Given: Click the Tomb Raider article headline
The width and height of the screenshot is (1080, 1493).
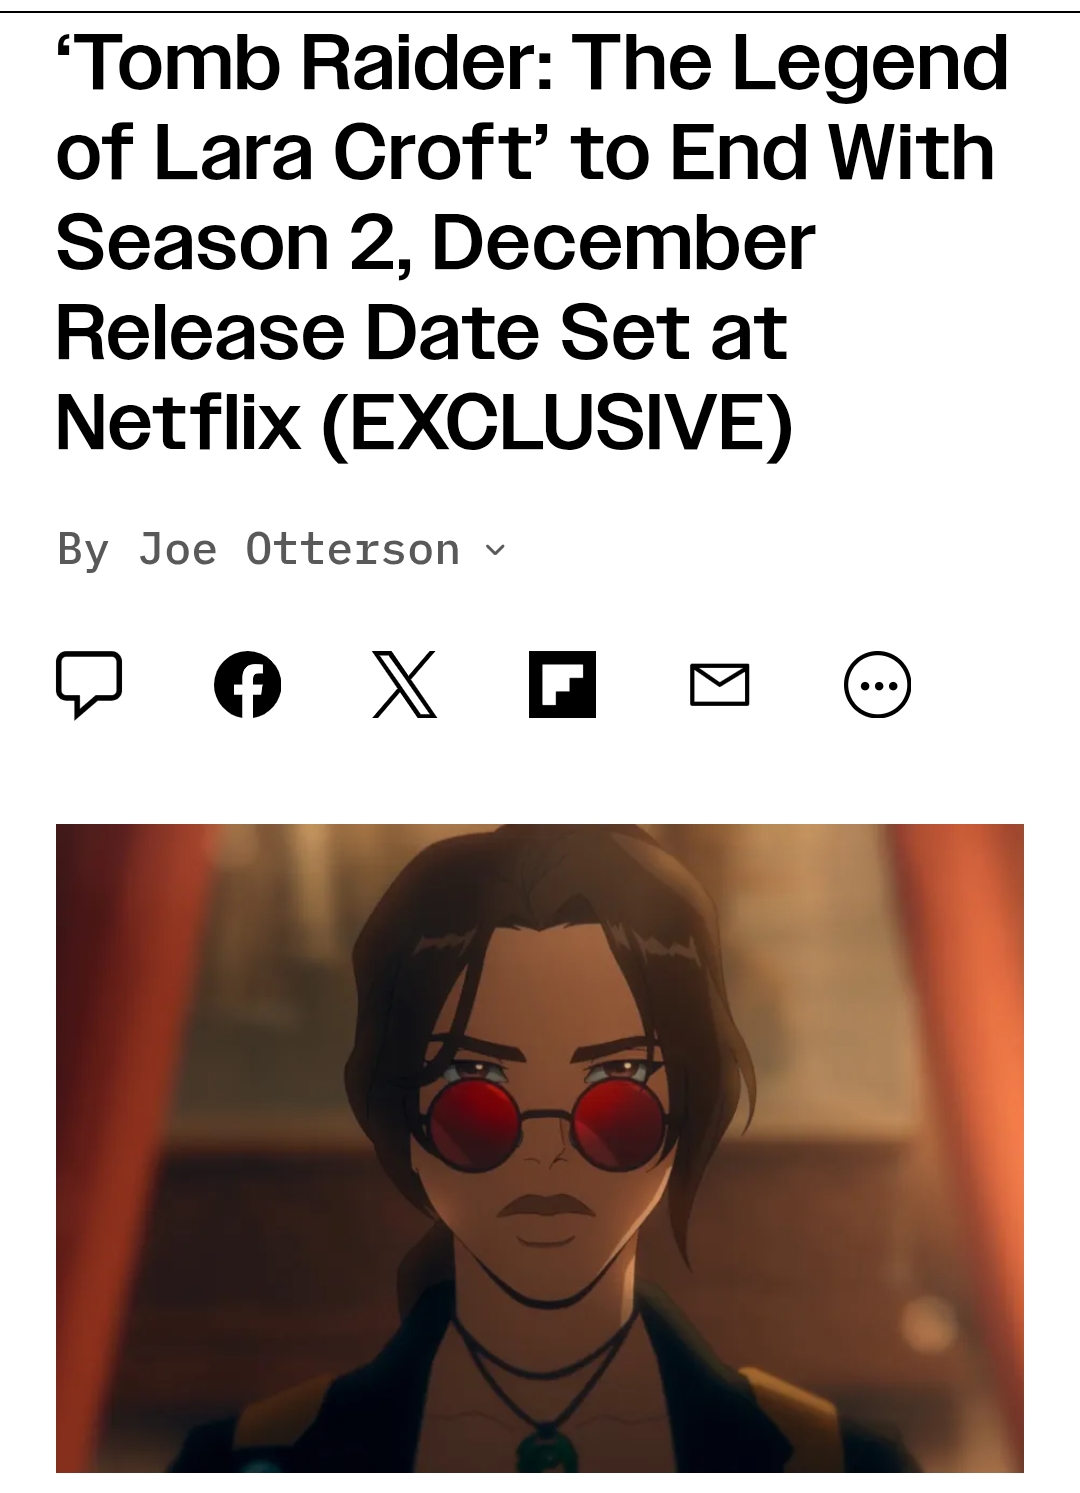Looking at the screenshot, I should click(x=532, y=243).
